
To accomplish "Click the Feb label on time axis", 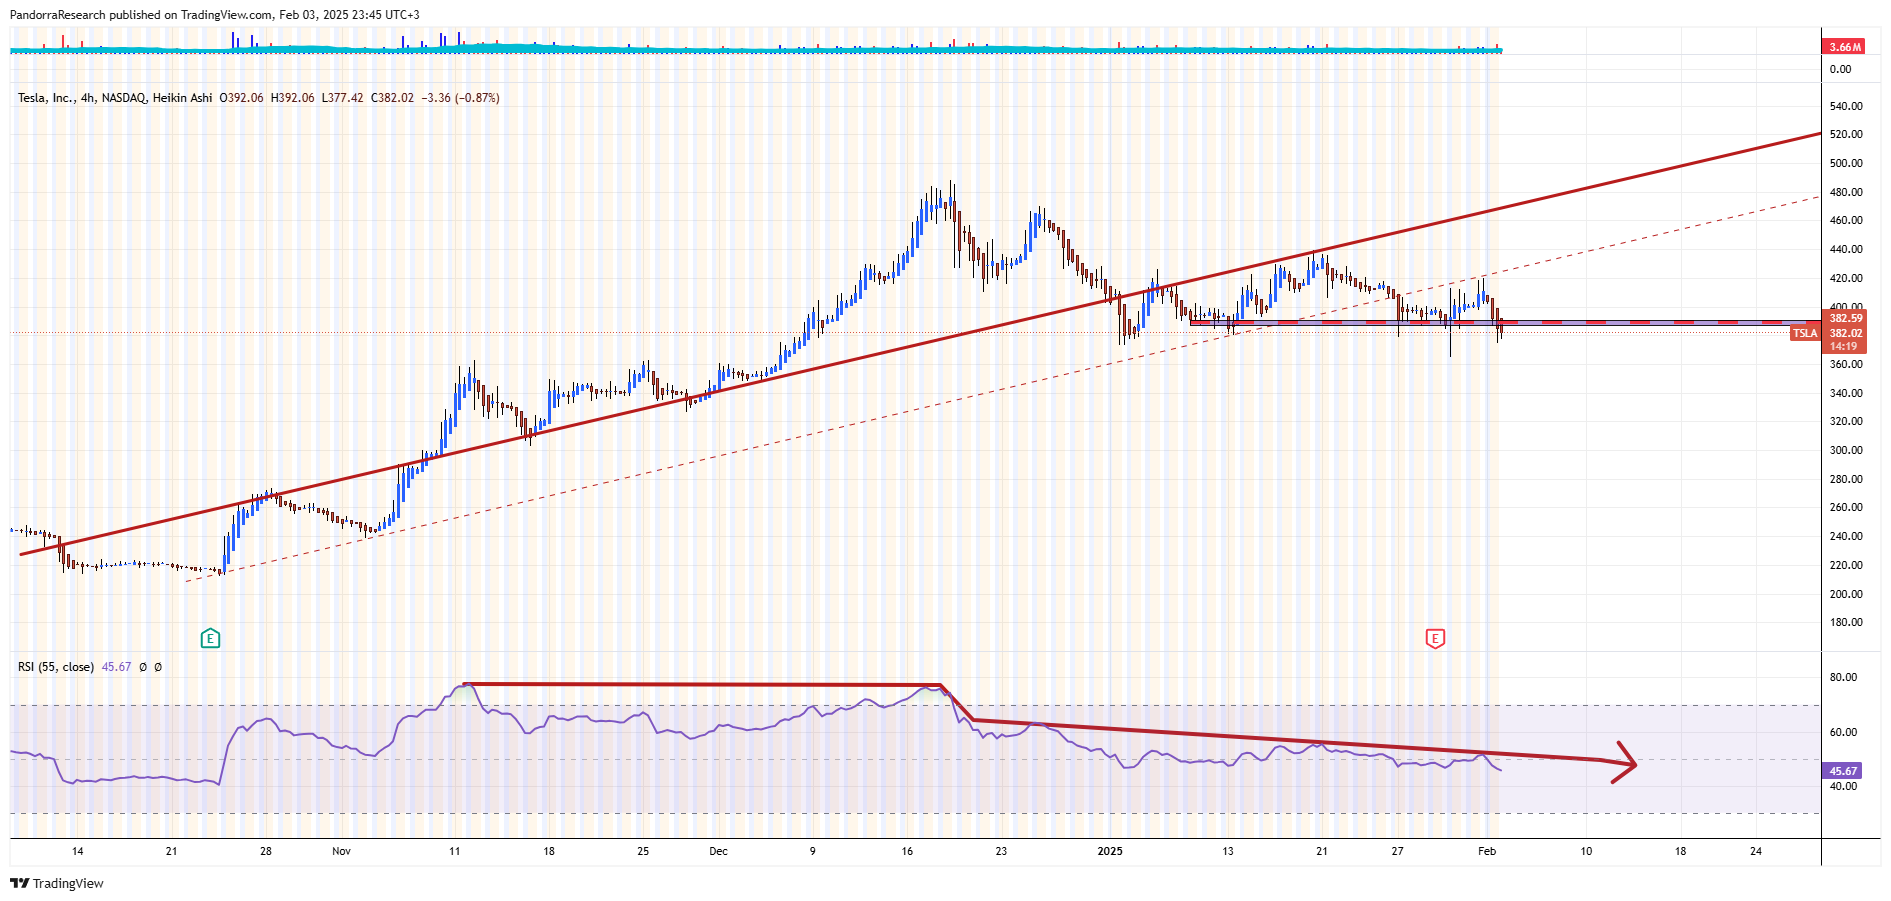I will [x=1487, y=851].
